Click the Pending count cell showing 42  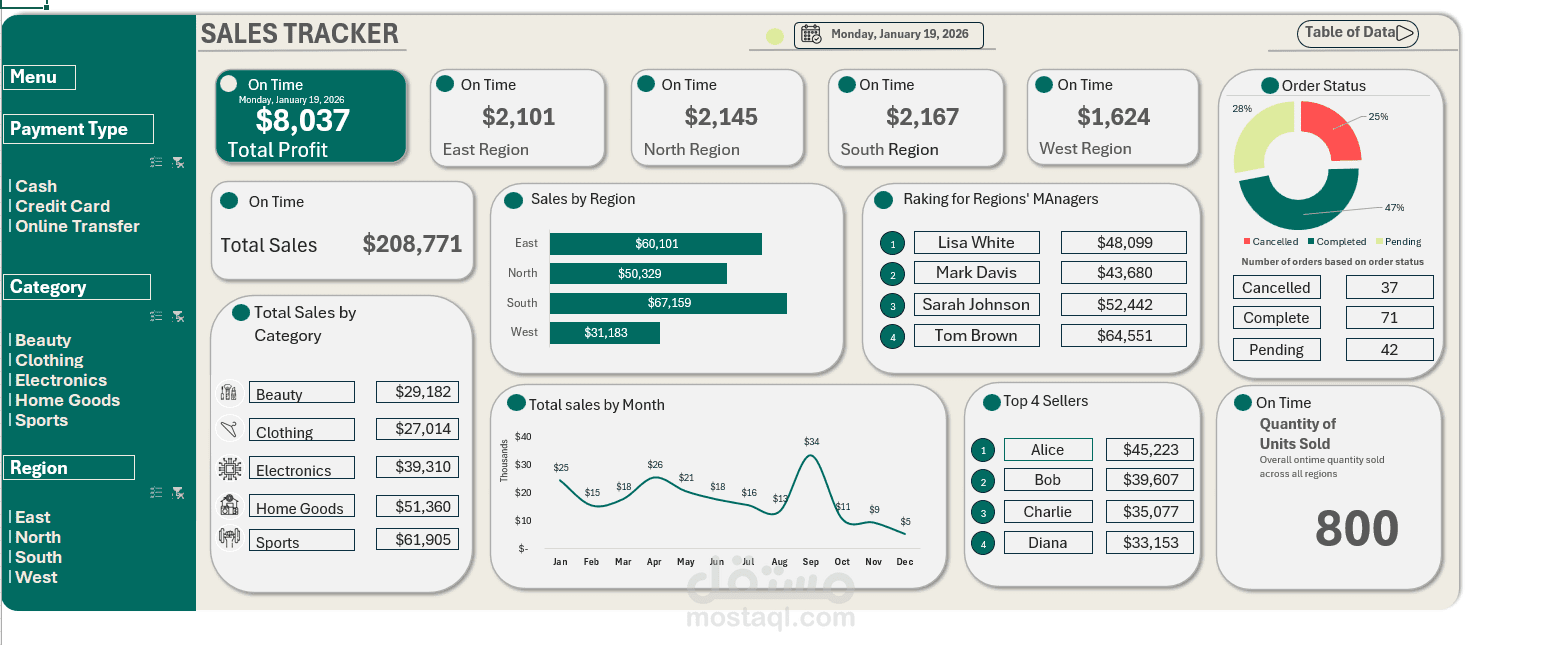point(1389,350)
